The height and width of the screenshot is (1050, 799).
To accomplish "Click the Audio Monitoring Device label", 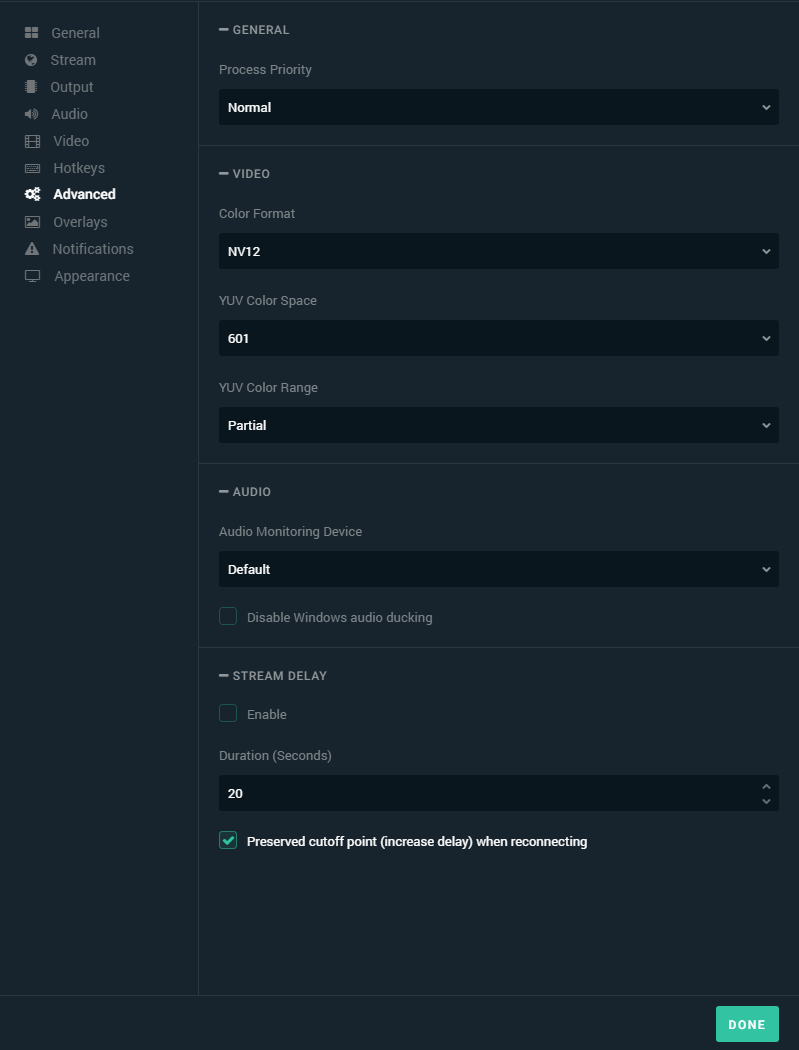I will (291, 532).
